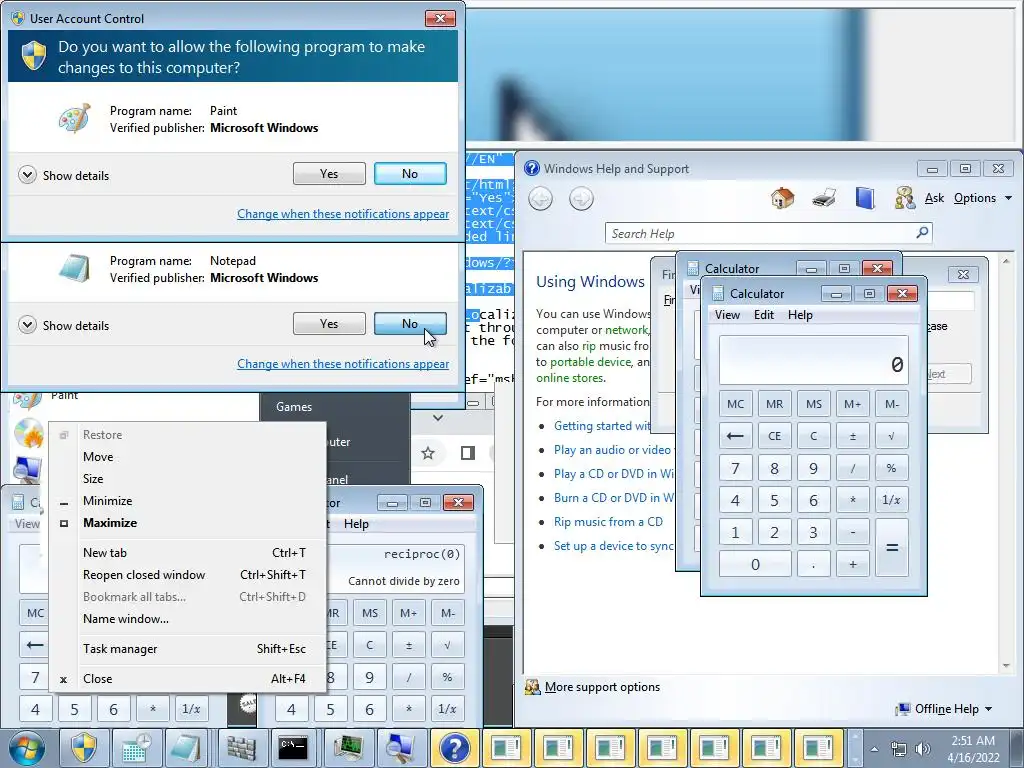Viewport: 1024px width, 768px height.
Task: Go to Help and Support home page
Action: (782, 198)
